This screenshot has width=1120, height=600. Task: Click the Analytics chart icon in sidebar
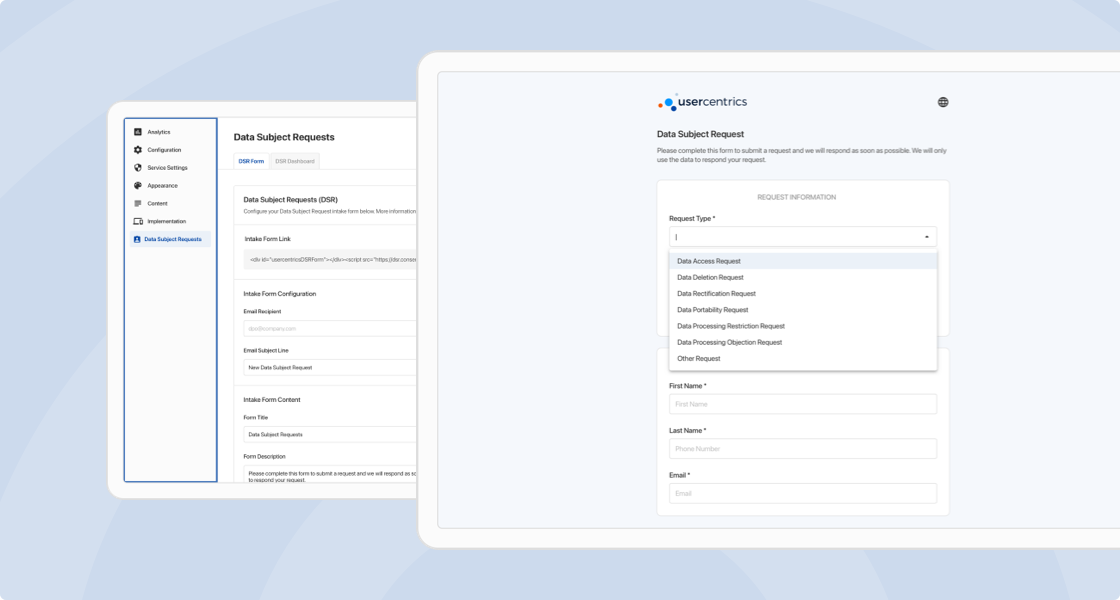click(138, 132)
